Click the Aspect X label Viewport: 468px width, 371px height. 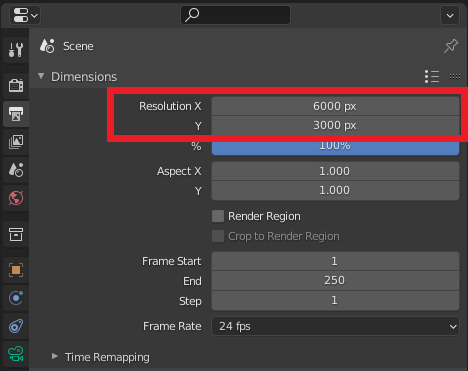click(x=179, y=171)
